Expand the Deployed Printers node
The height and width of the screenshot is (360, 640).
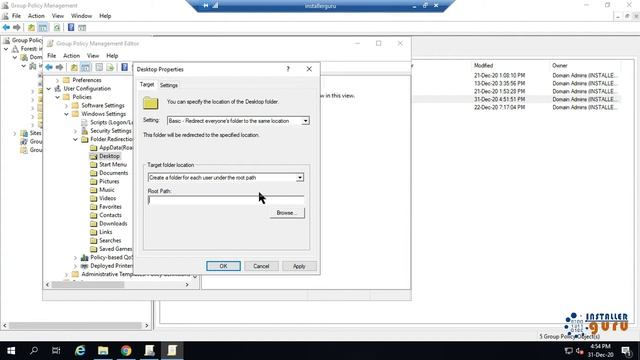pos(76,266)
